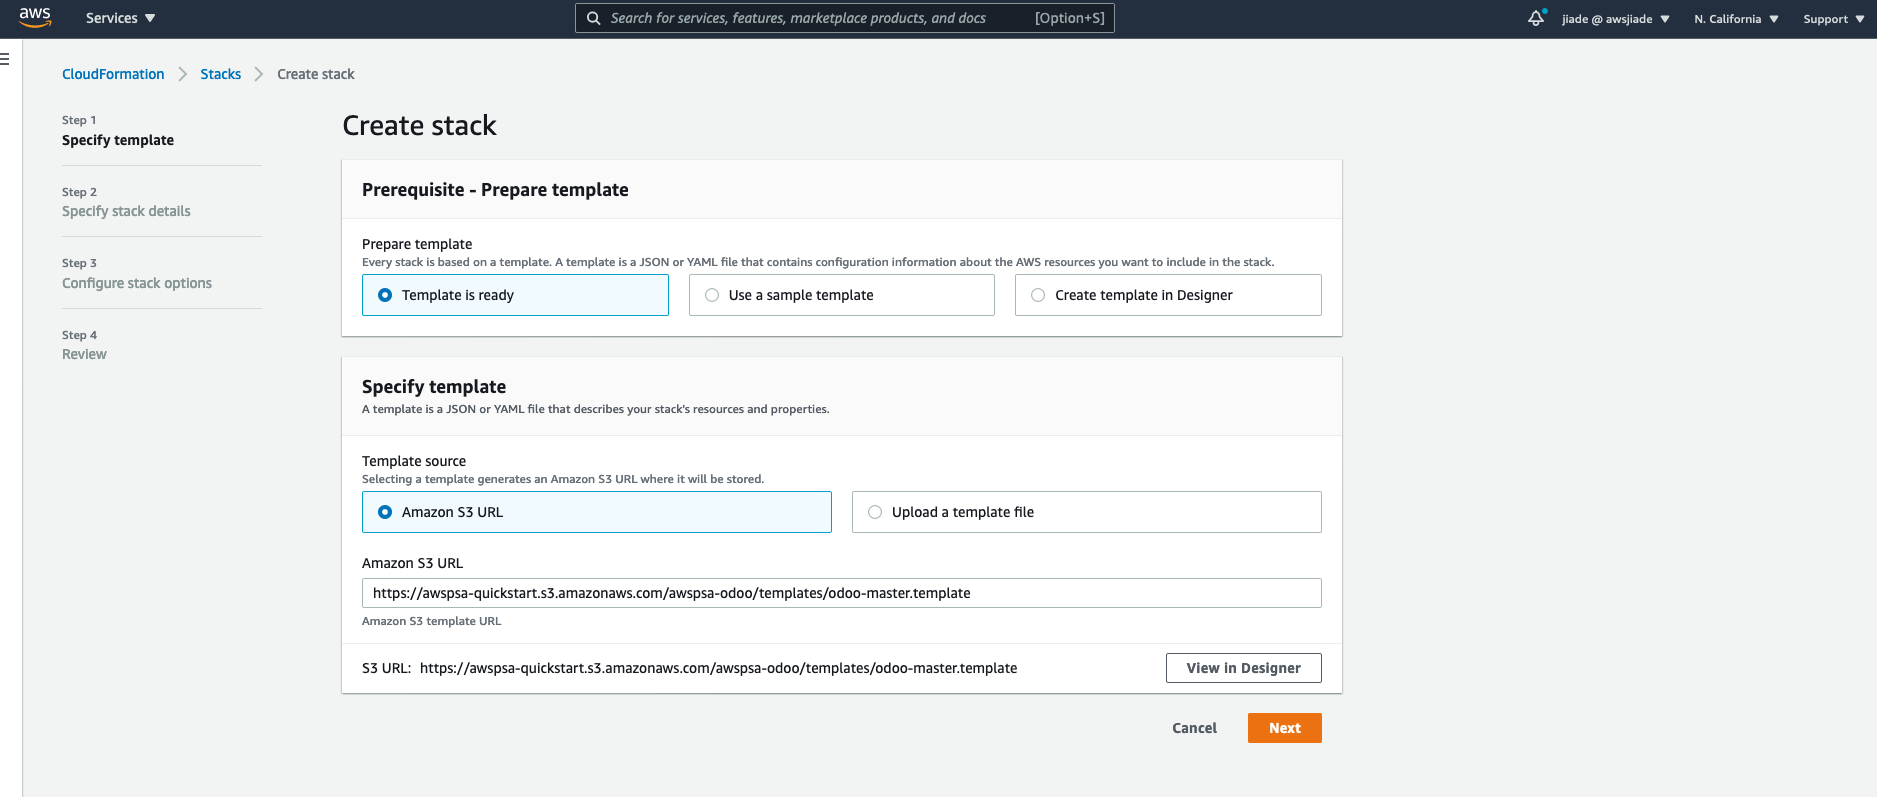Click the Amazon S3 template URL hint
The width and height of the screenshot is (1877, 797).
coord(431,621)
